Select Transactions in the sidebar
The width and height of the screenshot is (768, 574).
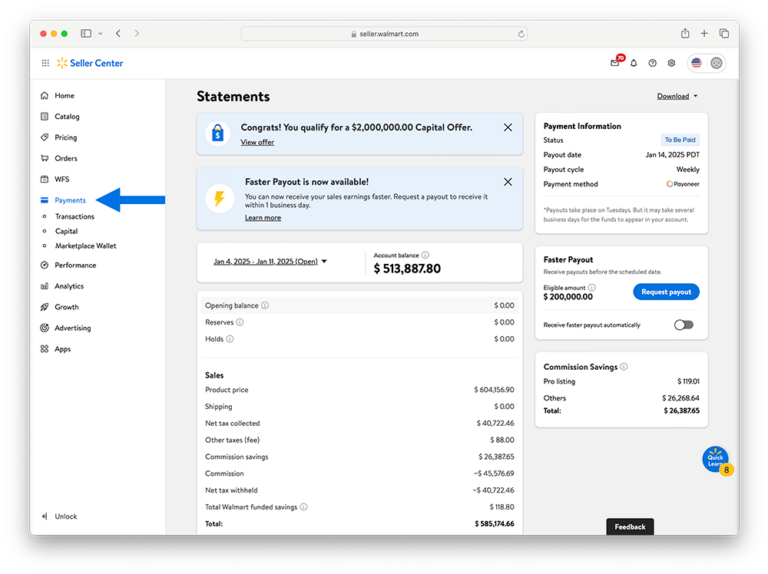(x=74, y=216)
